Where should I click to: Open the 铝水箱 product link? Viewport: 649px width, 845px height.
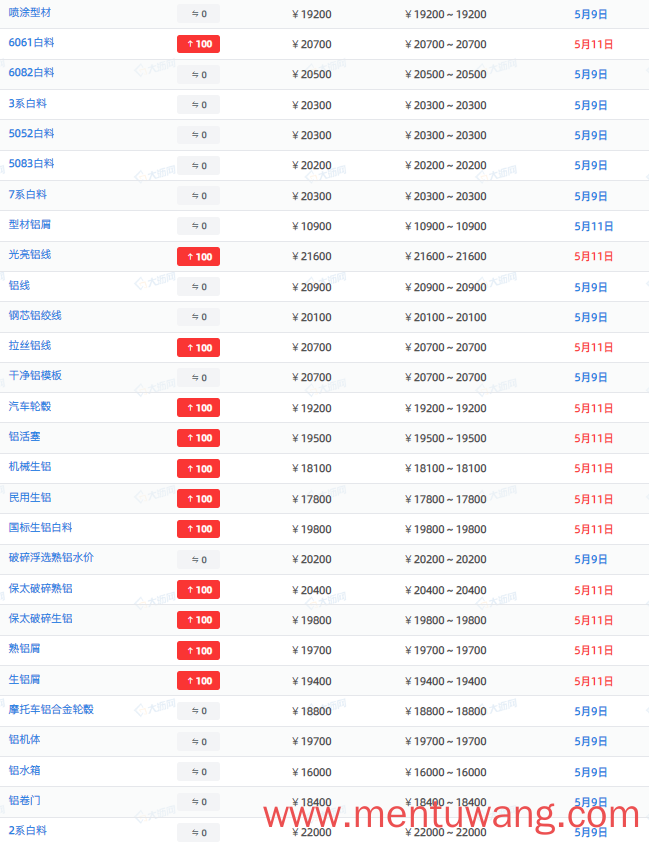(24, 771)
